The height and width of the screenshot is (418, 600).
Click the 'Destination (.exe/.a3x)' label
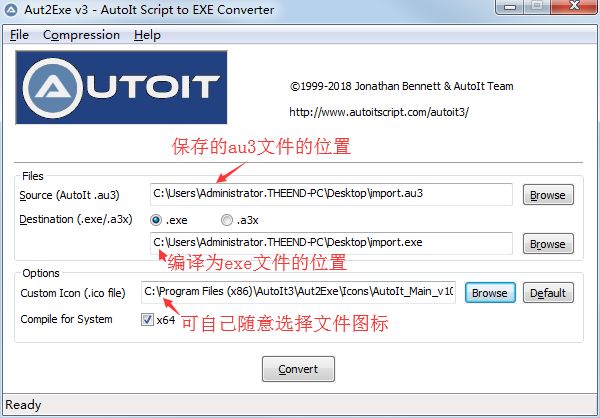point(76,219)
